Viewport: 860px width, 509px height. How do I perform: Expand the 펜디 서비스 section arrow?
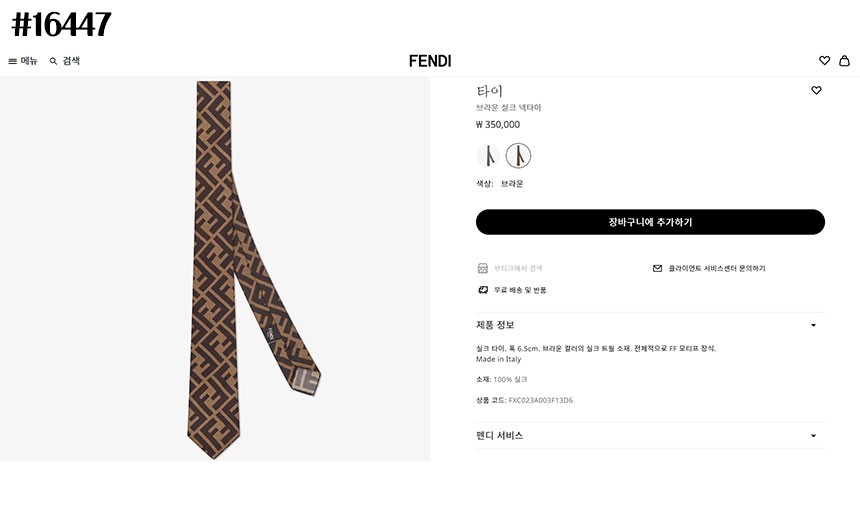(813, 436)
